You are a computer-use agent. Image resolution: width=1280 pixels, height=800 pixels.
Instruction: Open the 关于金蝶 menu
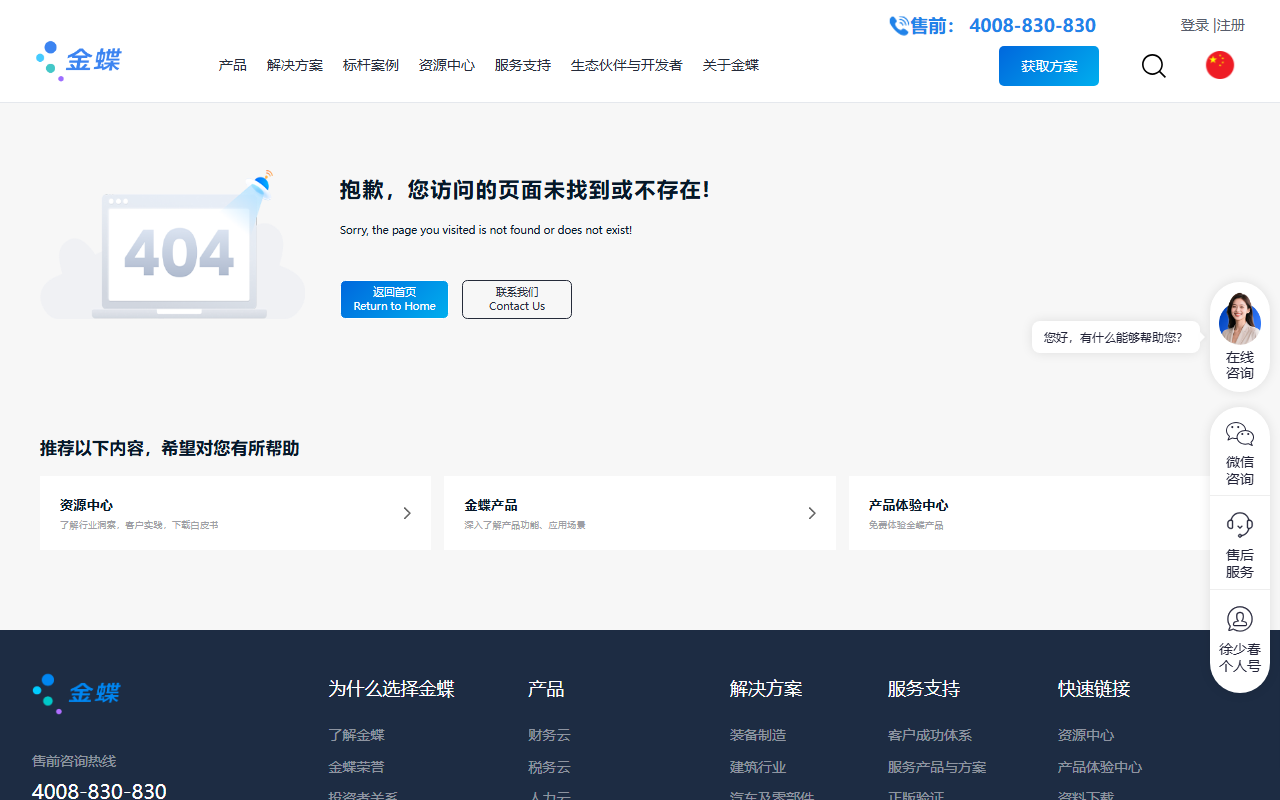730,65
